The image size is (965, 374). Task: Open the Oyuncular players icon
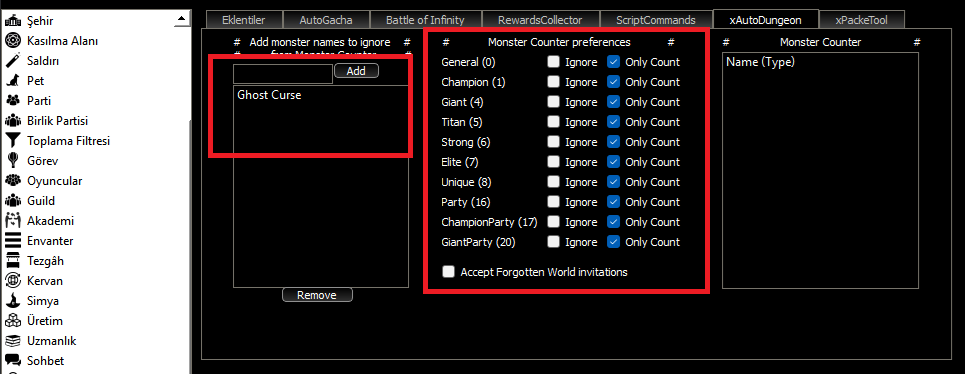12,181
